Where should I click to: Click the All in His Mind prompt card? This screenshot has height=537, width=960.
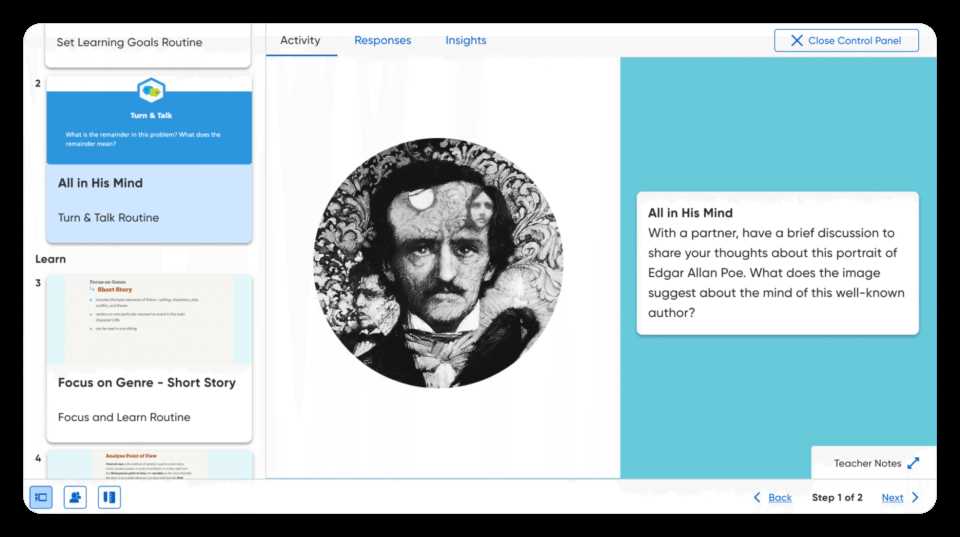coord(778,263)
